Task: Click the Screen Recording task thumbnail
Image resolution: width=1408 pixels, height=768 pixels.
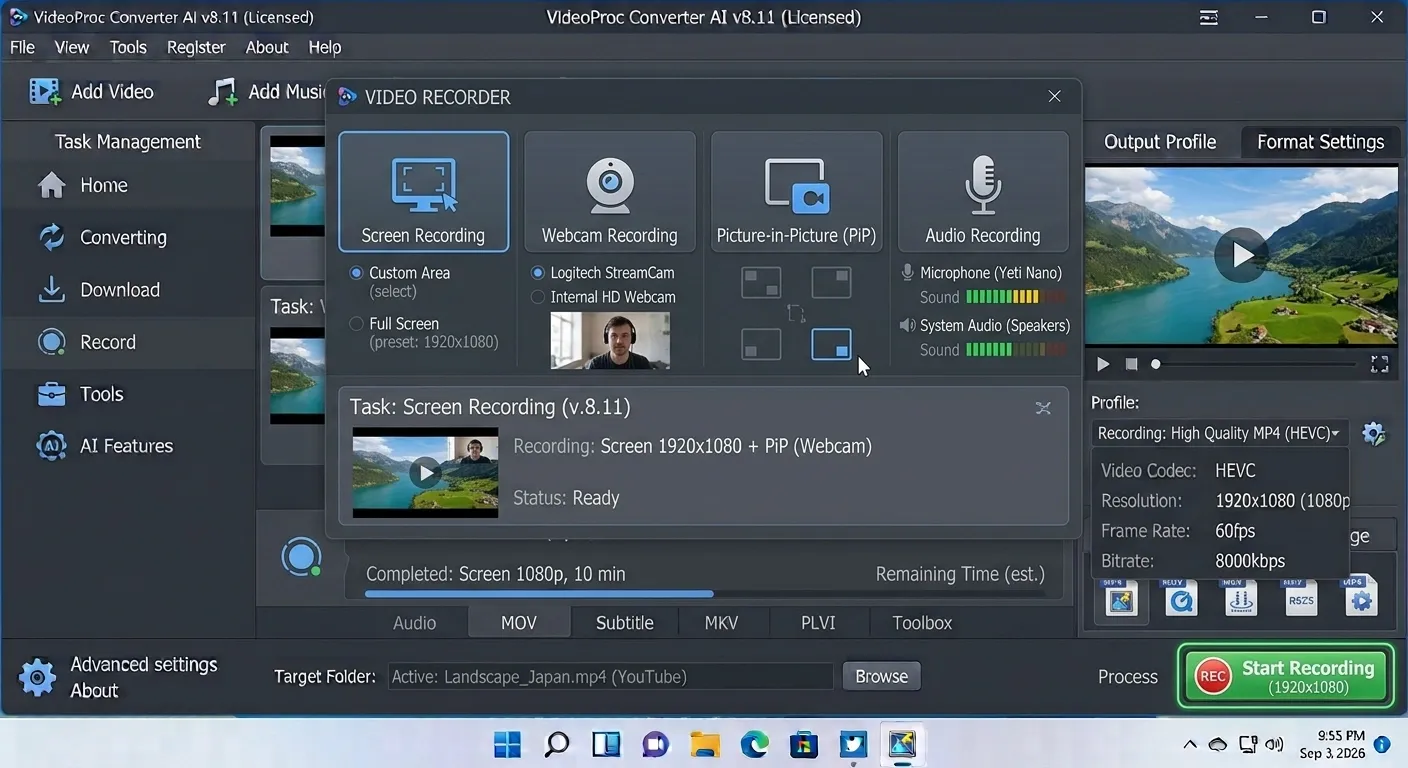Action: point(425,472)
